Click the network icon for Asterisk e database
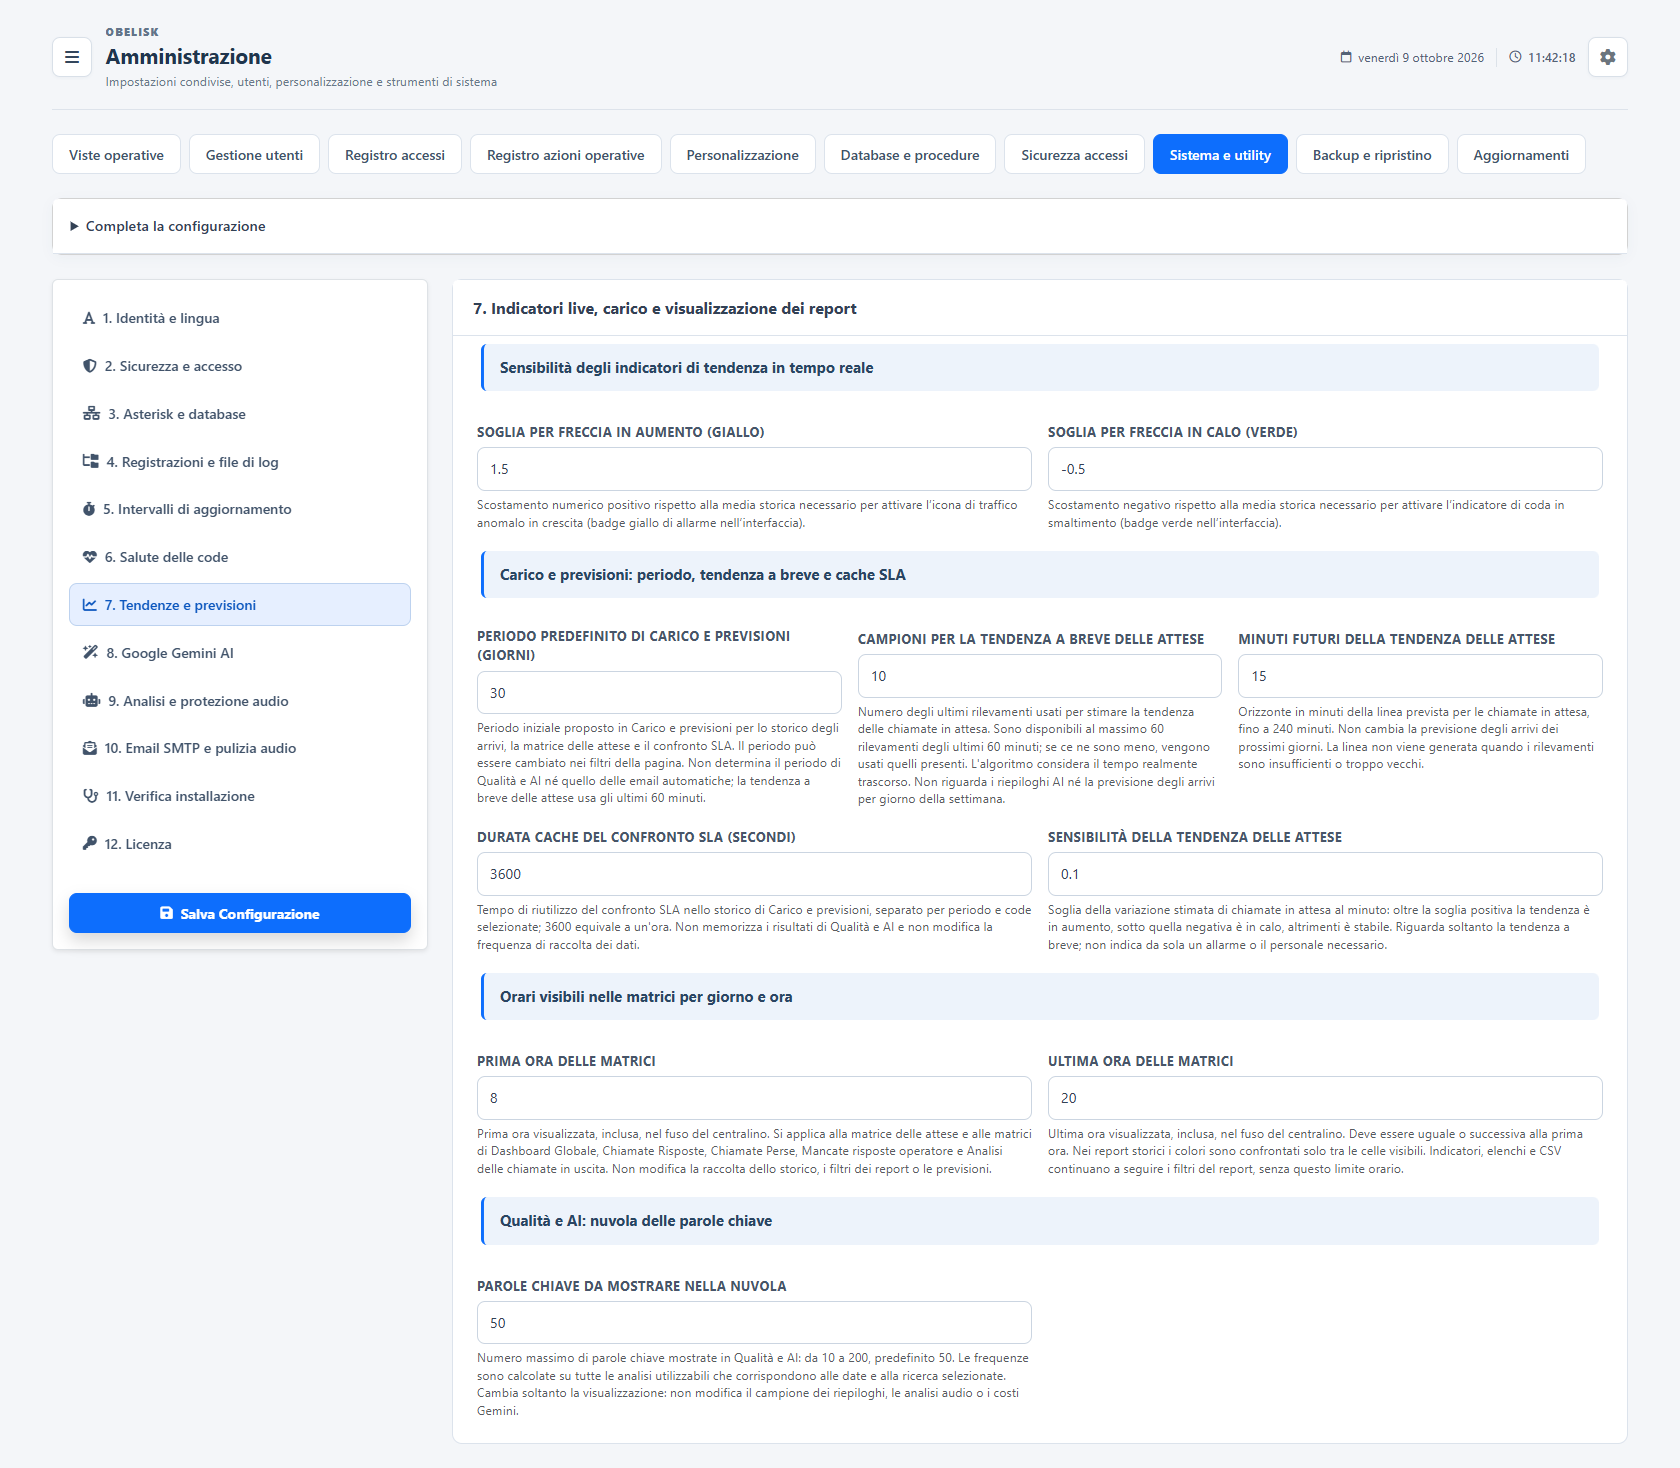 pos(91,414)
